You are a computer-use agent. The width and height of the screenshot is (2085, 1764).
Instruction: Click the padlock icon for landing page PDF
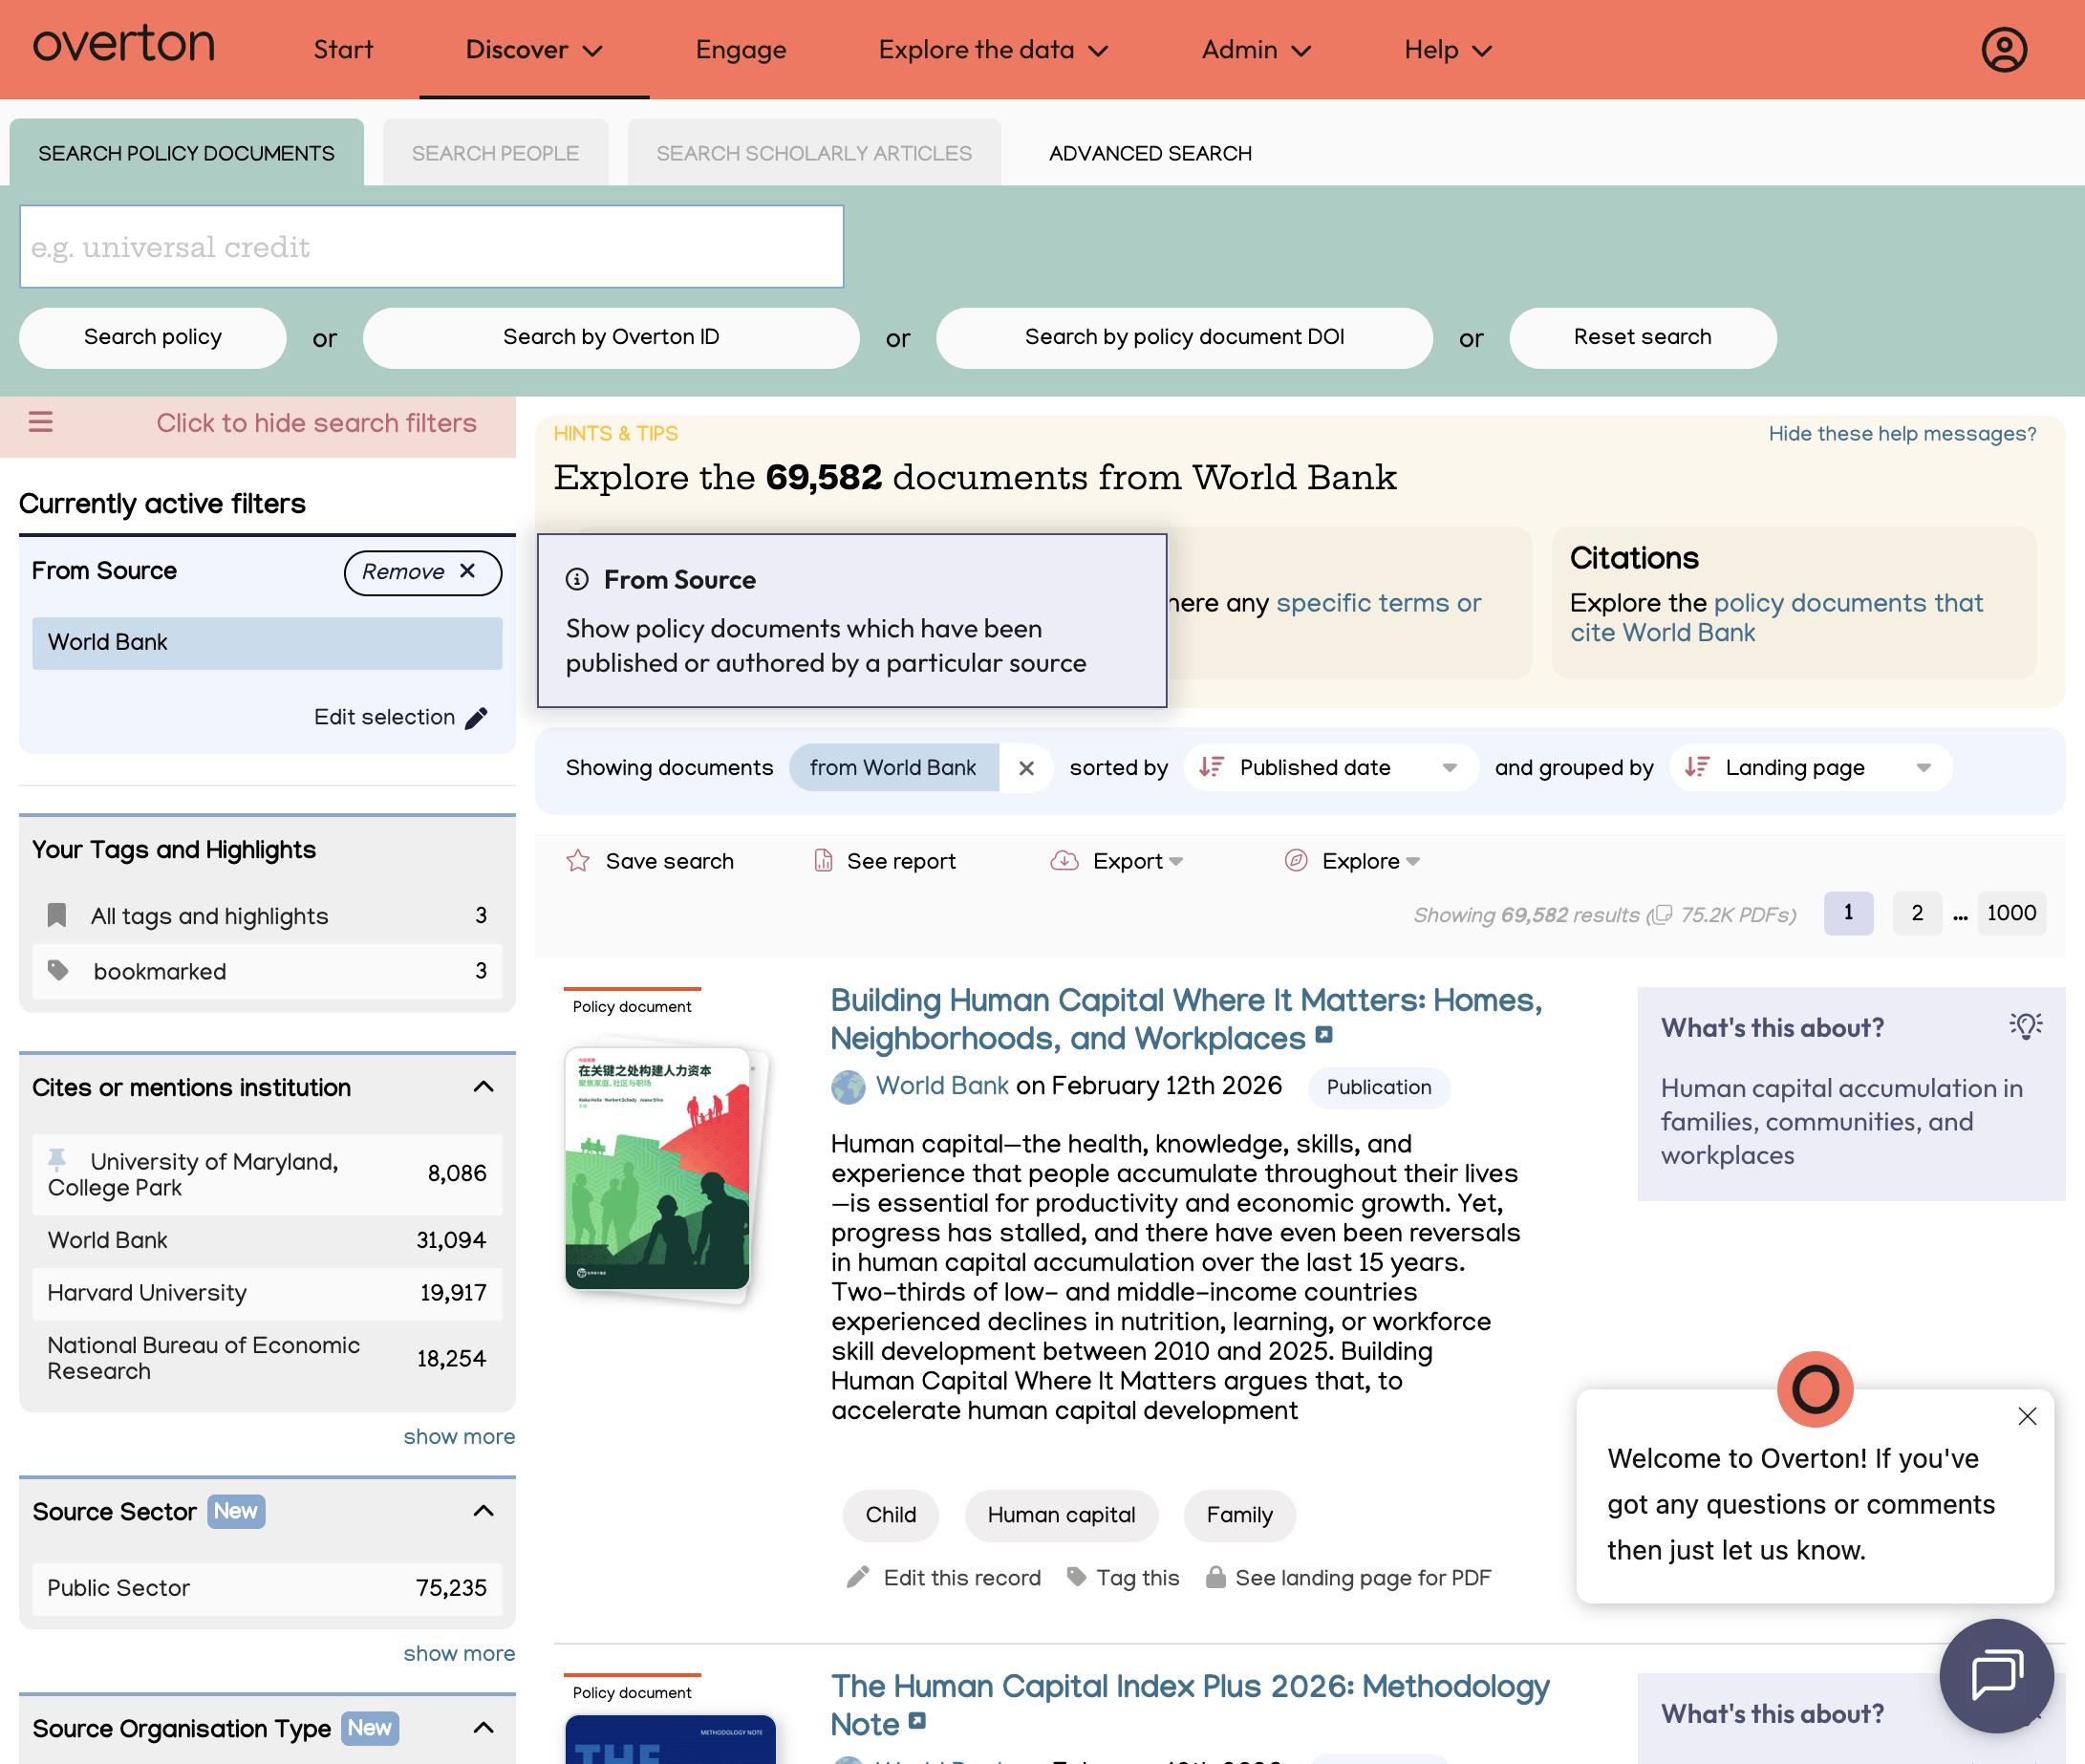(1215, 1577)
